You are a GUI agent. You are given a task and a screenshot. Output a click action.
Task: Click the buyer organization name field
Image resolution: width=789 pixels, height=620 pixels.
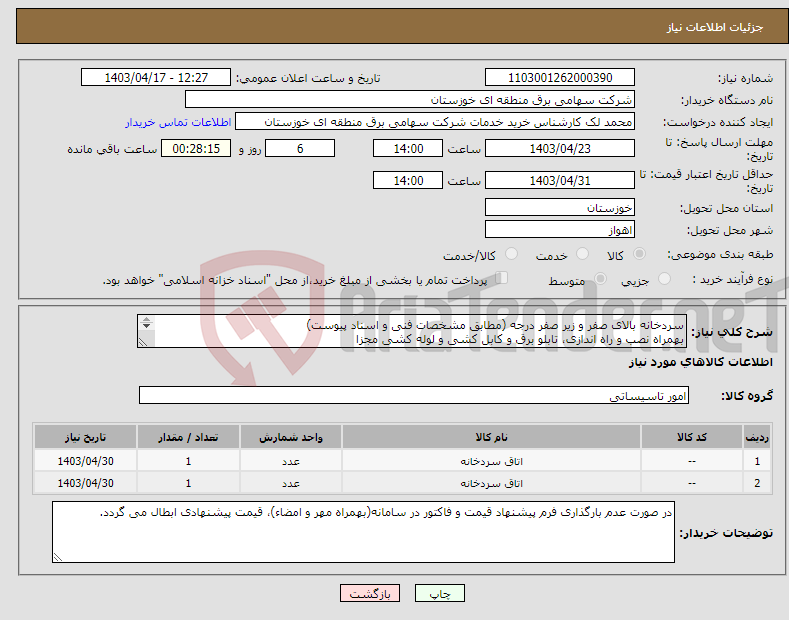[410, 100]
